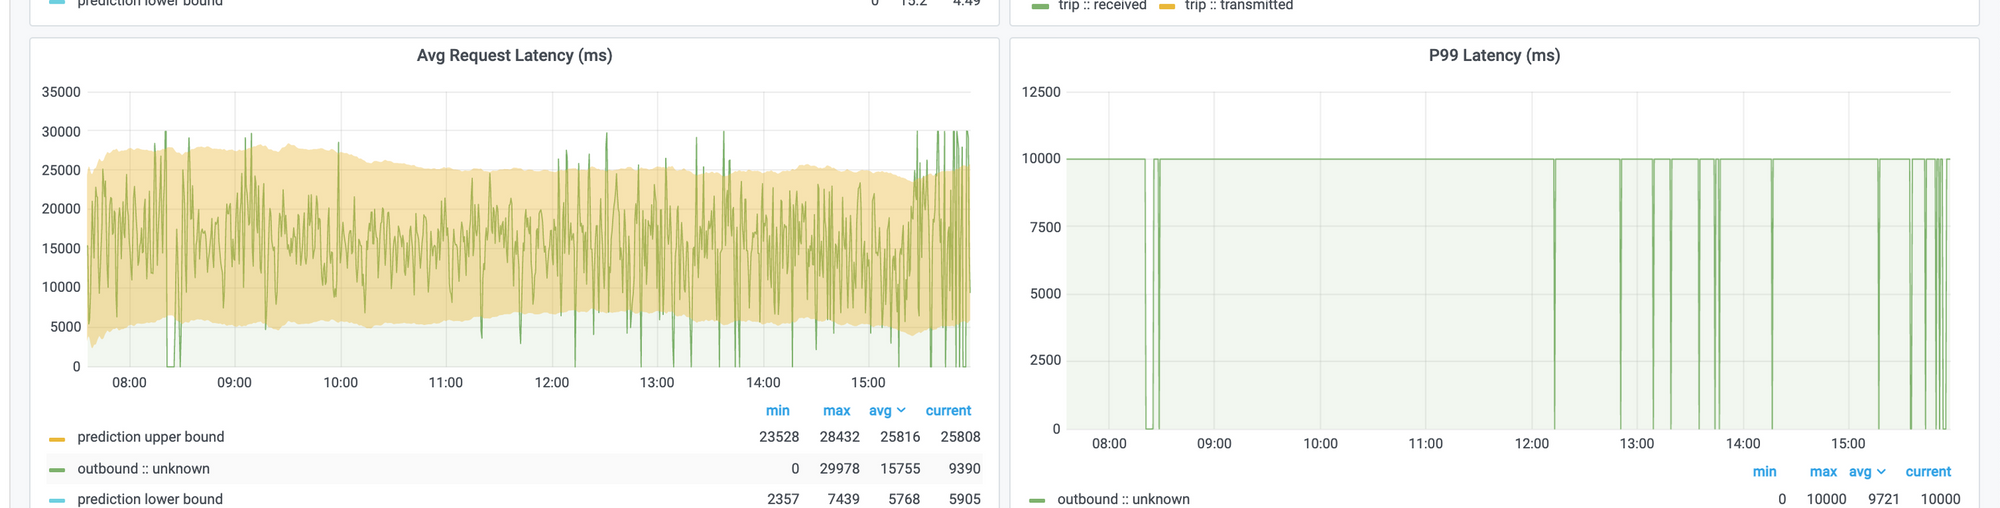
Task: Click the yellow trip :: transmitted swatch
Action: (x=1167, y=6)
